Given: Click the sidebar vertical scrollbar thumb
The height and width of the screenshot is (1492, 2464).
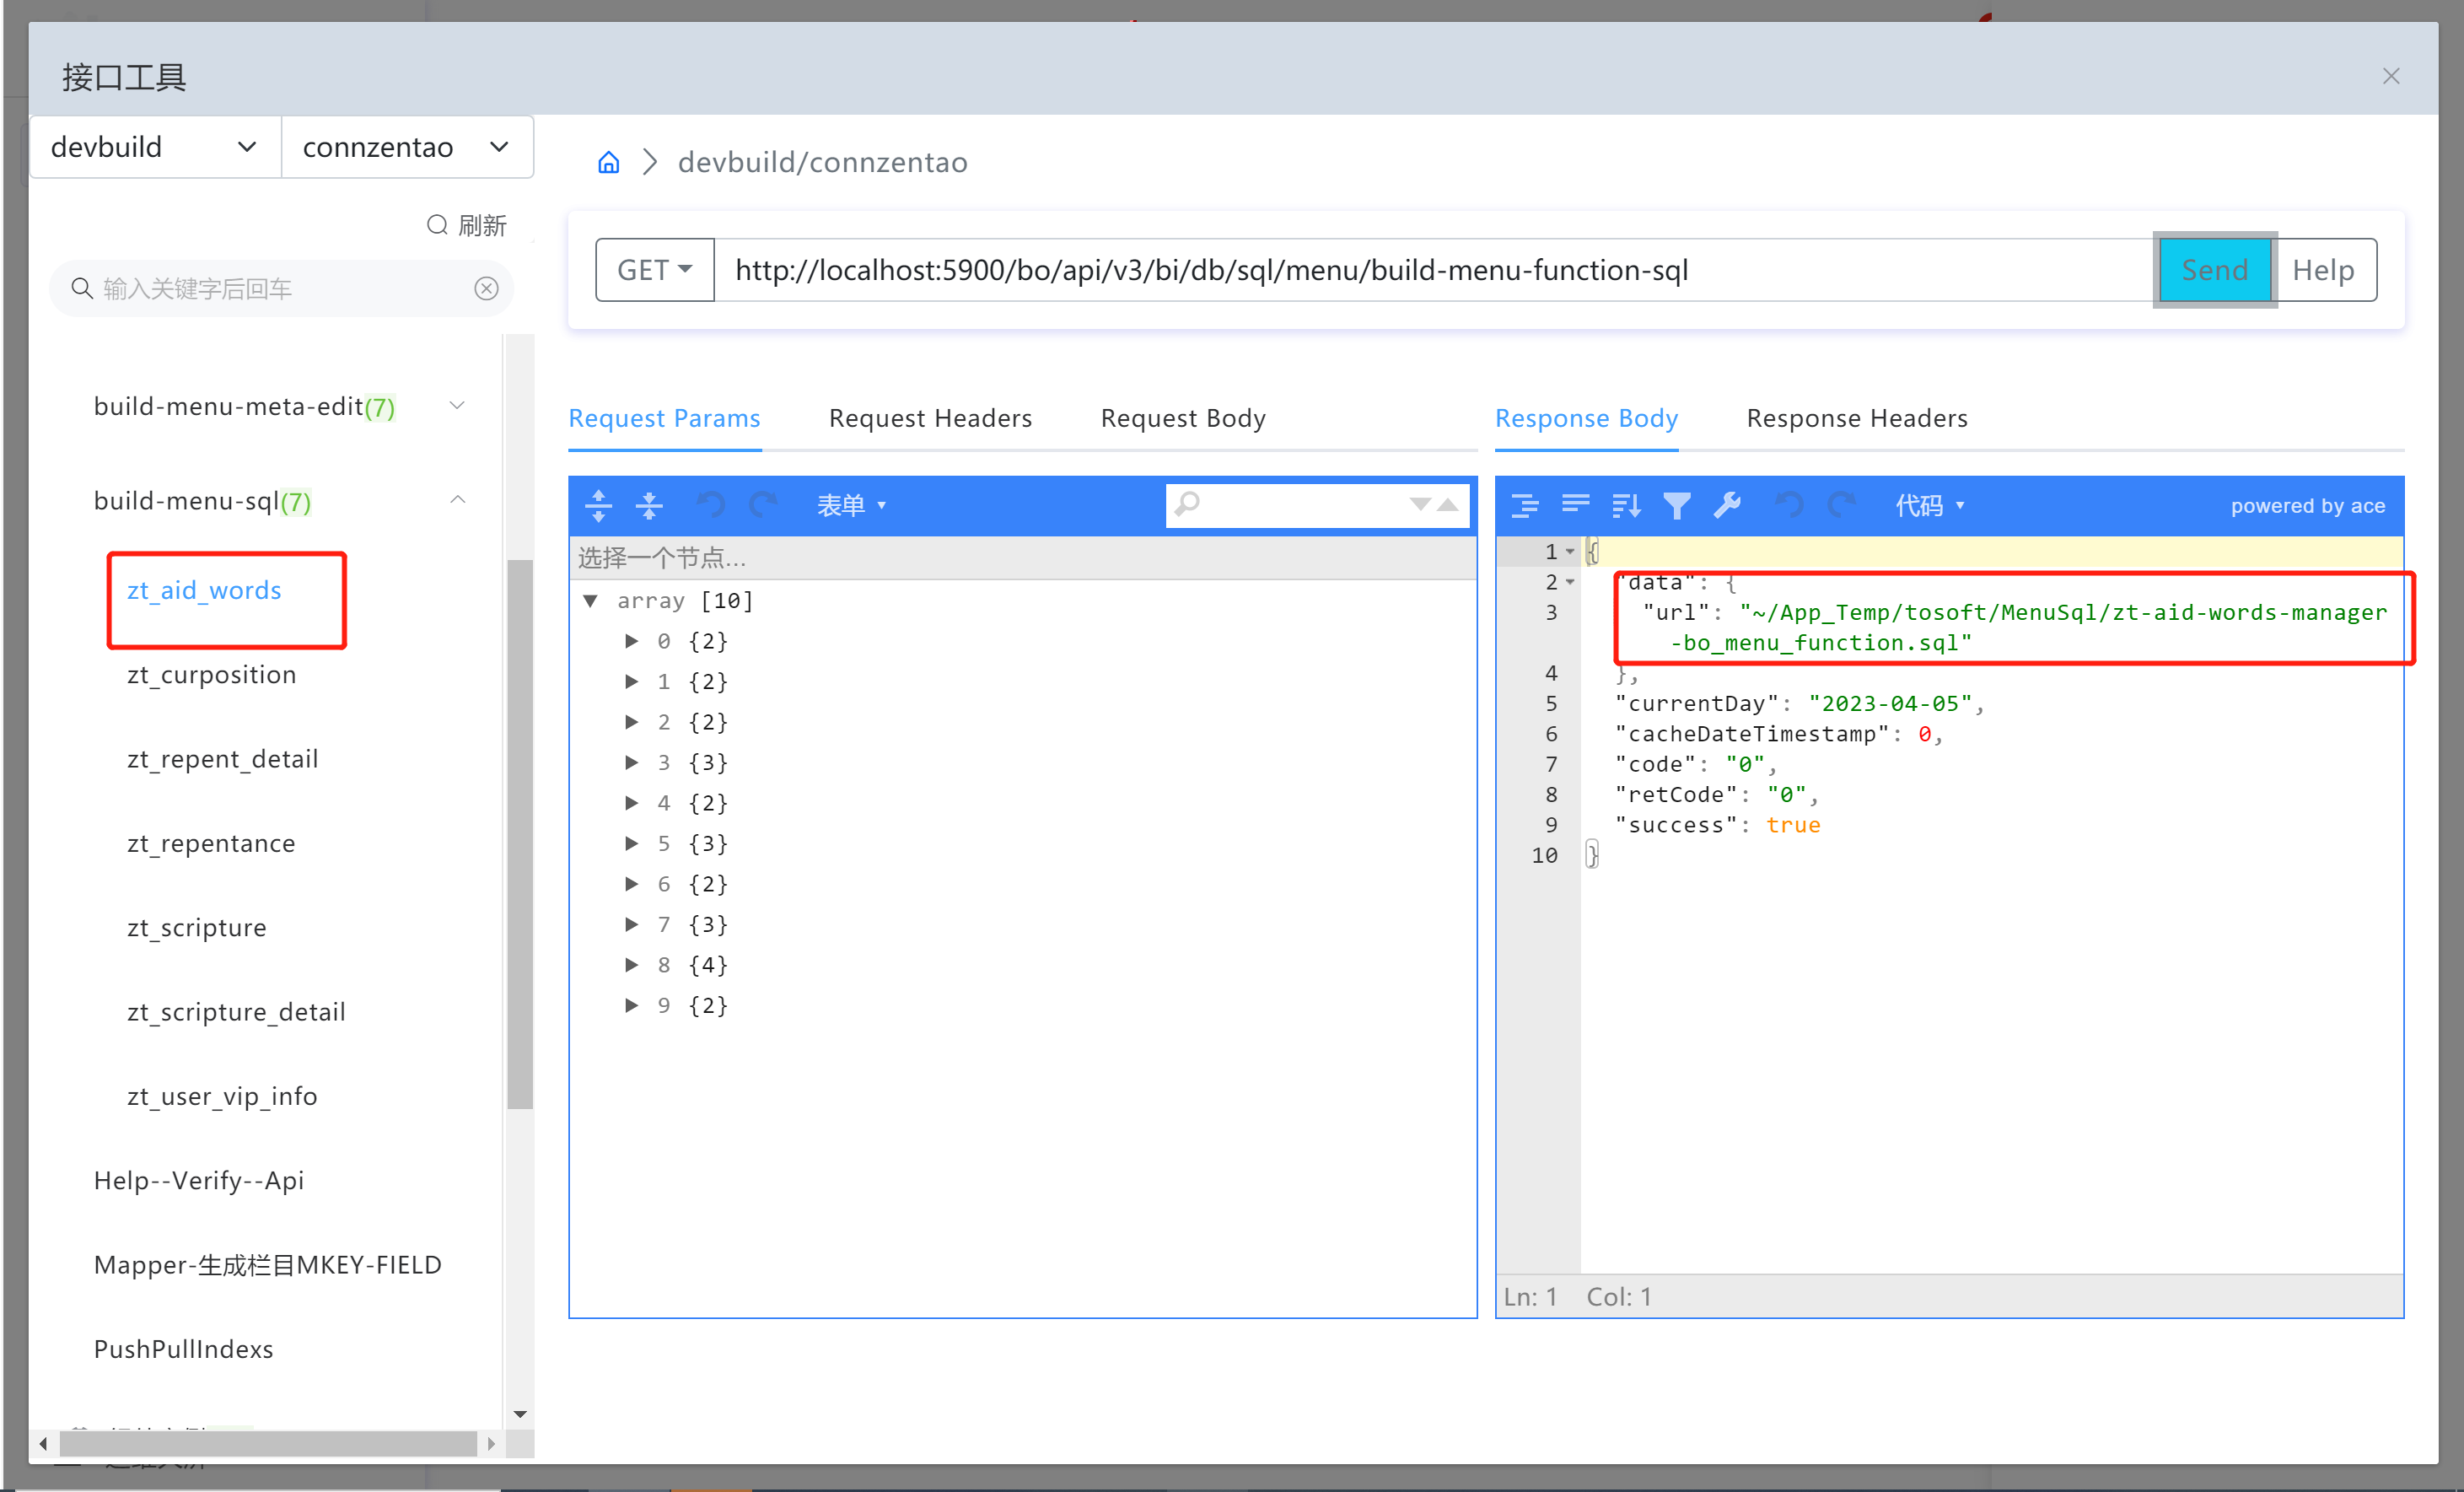Looking at the screenshot, I should 519,834.
